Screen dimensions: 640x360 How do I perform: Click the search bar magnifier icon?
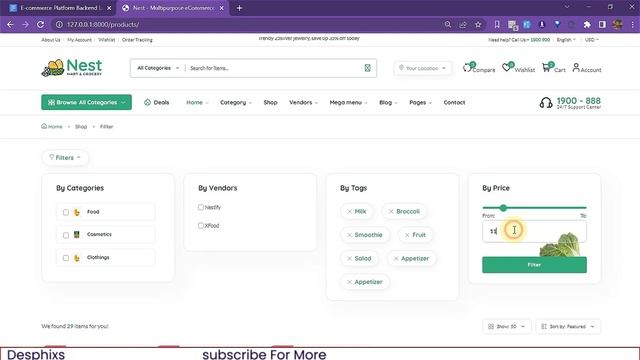click(367, 68)
